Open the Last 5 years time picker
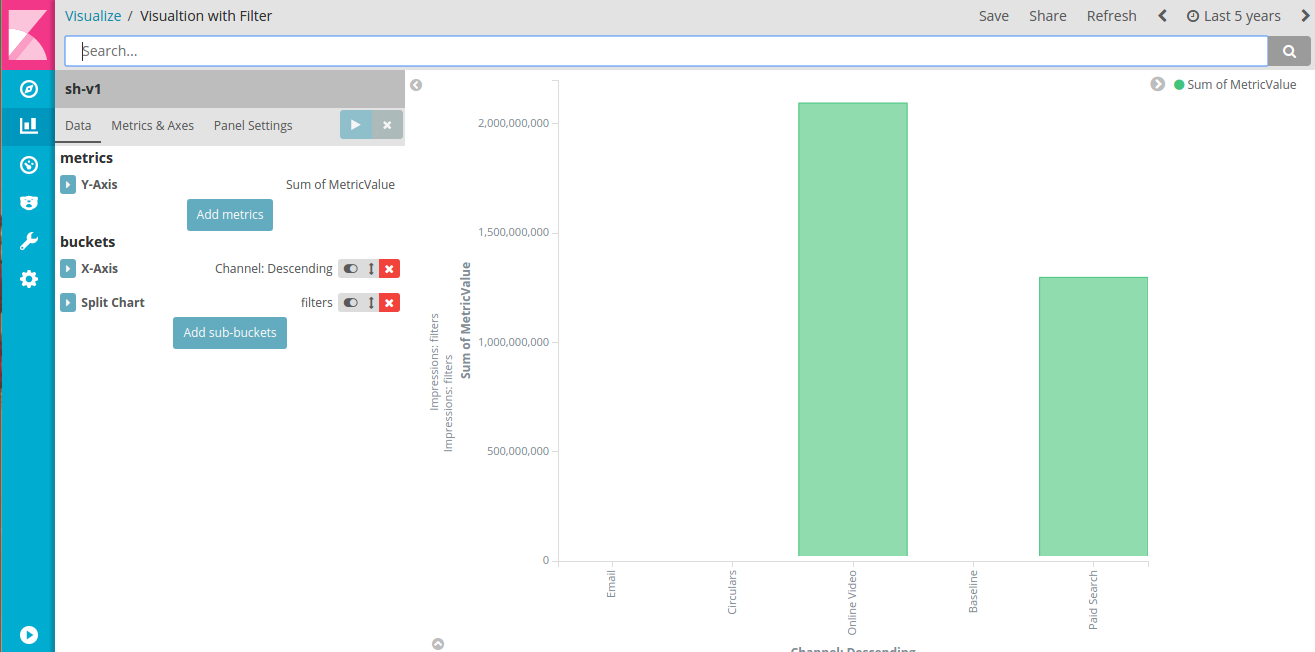 click(1233, 16)
